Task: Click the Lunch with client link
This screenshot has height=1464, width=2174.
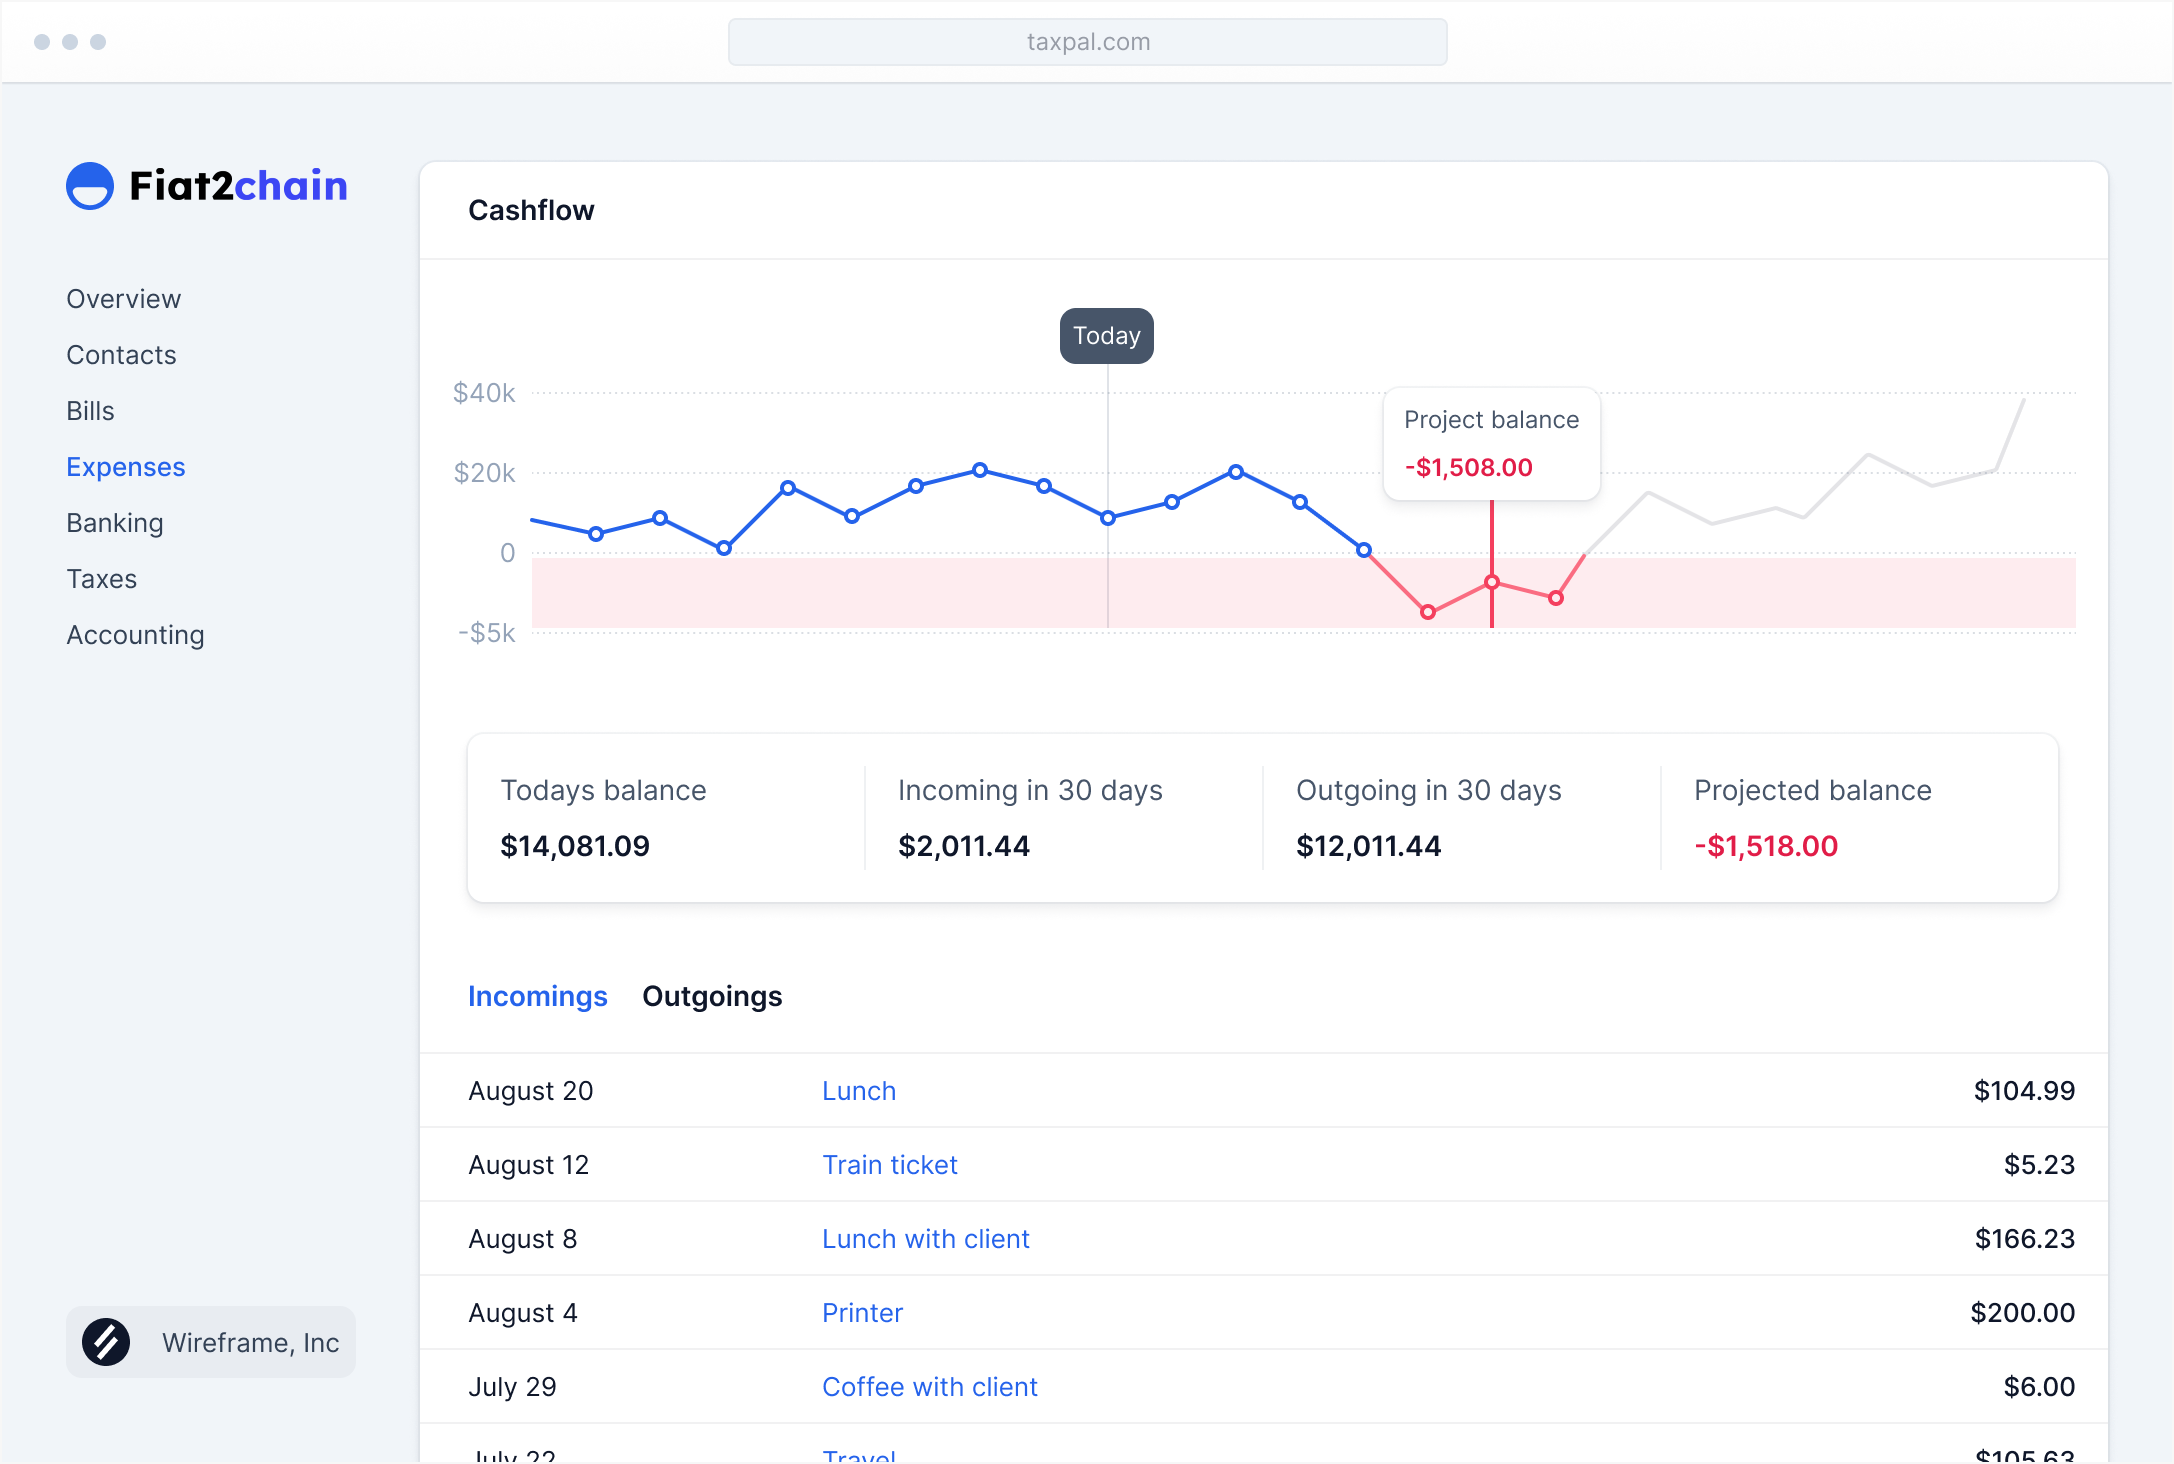Action: pos(925,1239)
